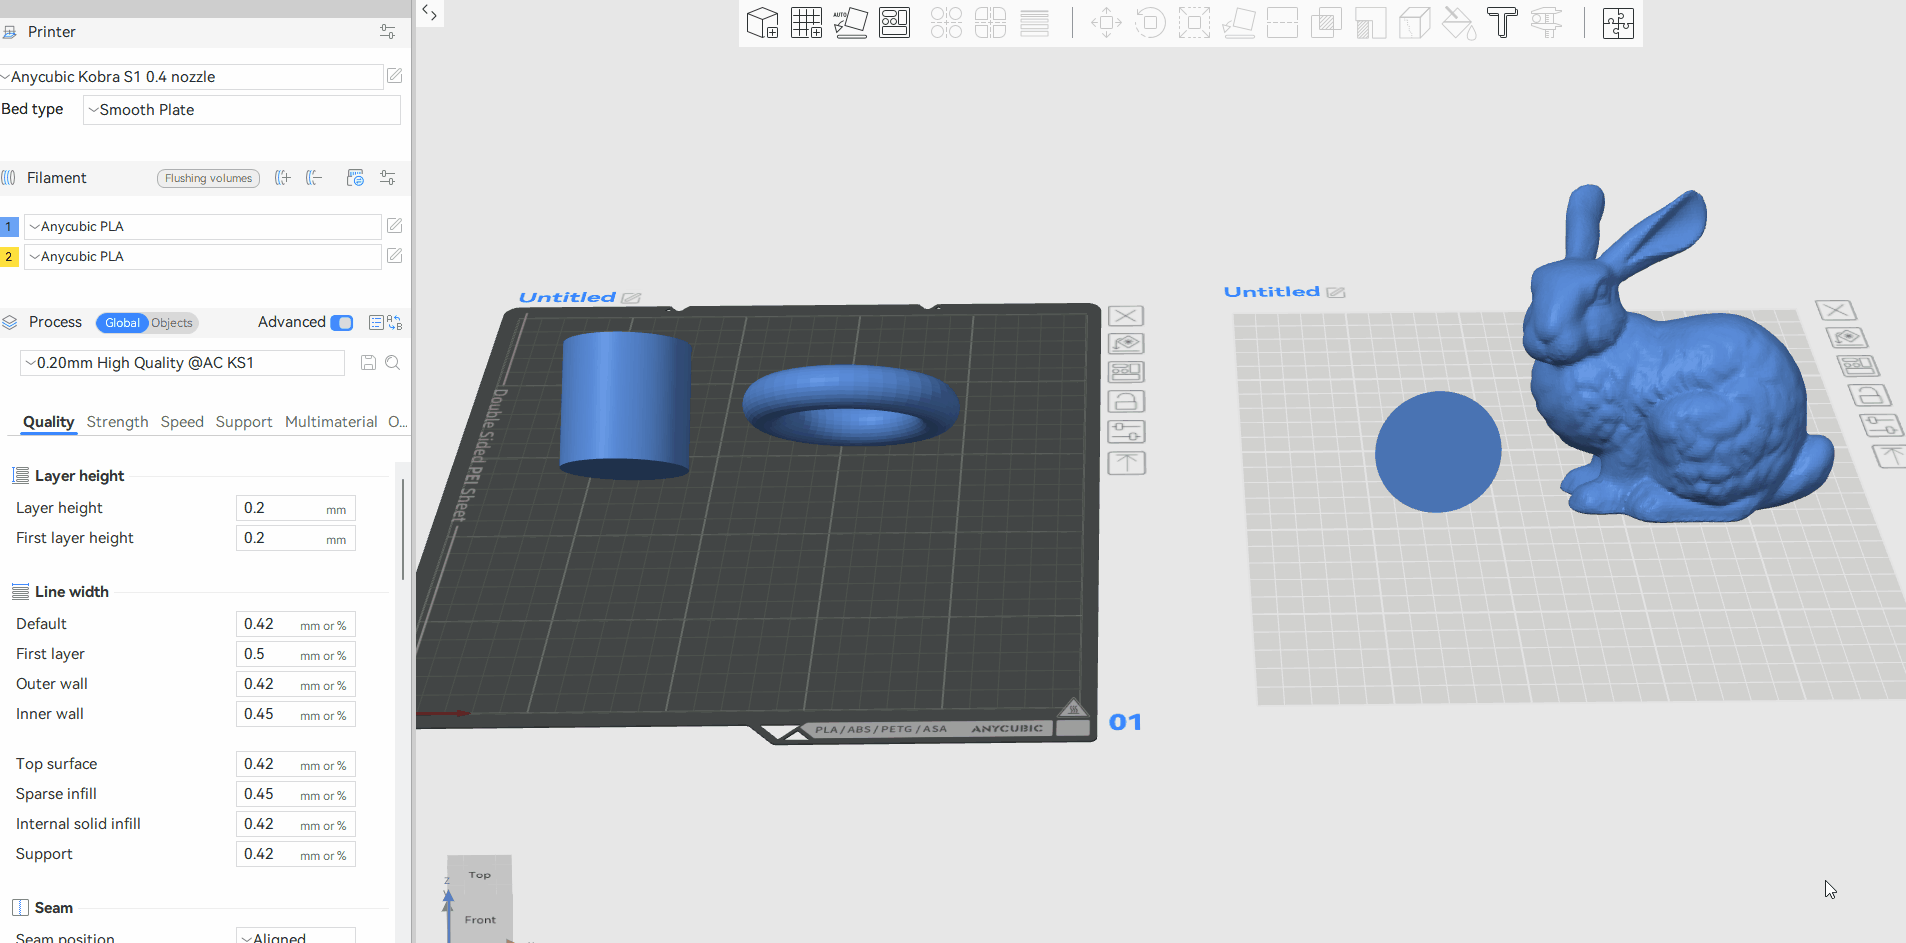Edit the printer preset
Viewport: 1906px width, 943px height.
(395, 76)
